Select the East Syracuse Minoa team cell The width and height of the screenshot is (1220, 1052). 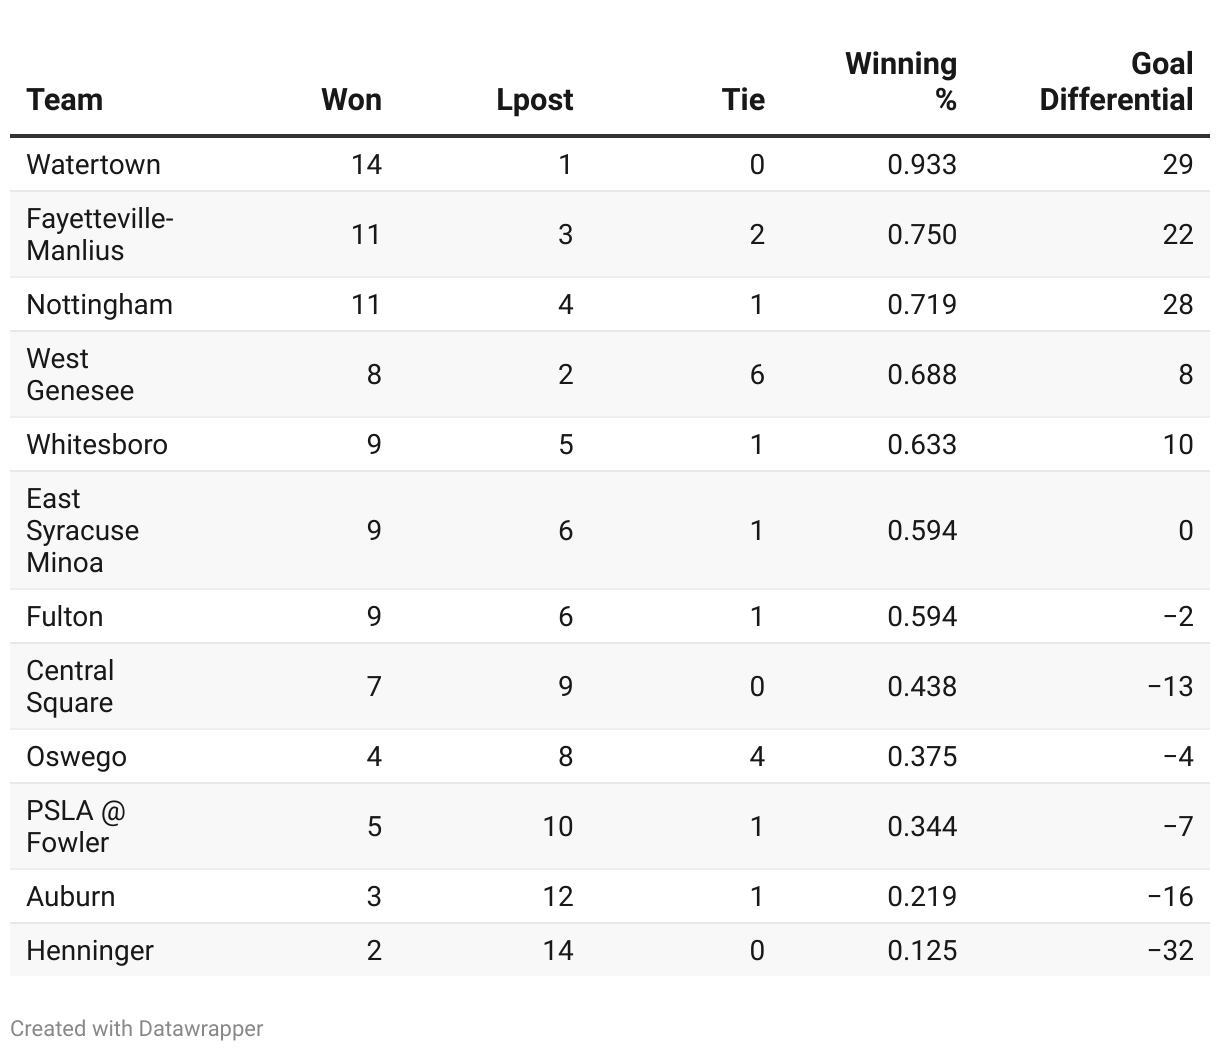point(83,530)
